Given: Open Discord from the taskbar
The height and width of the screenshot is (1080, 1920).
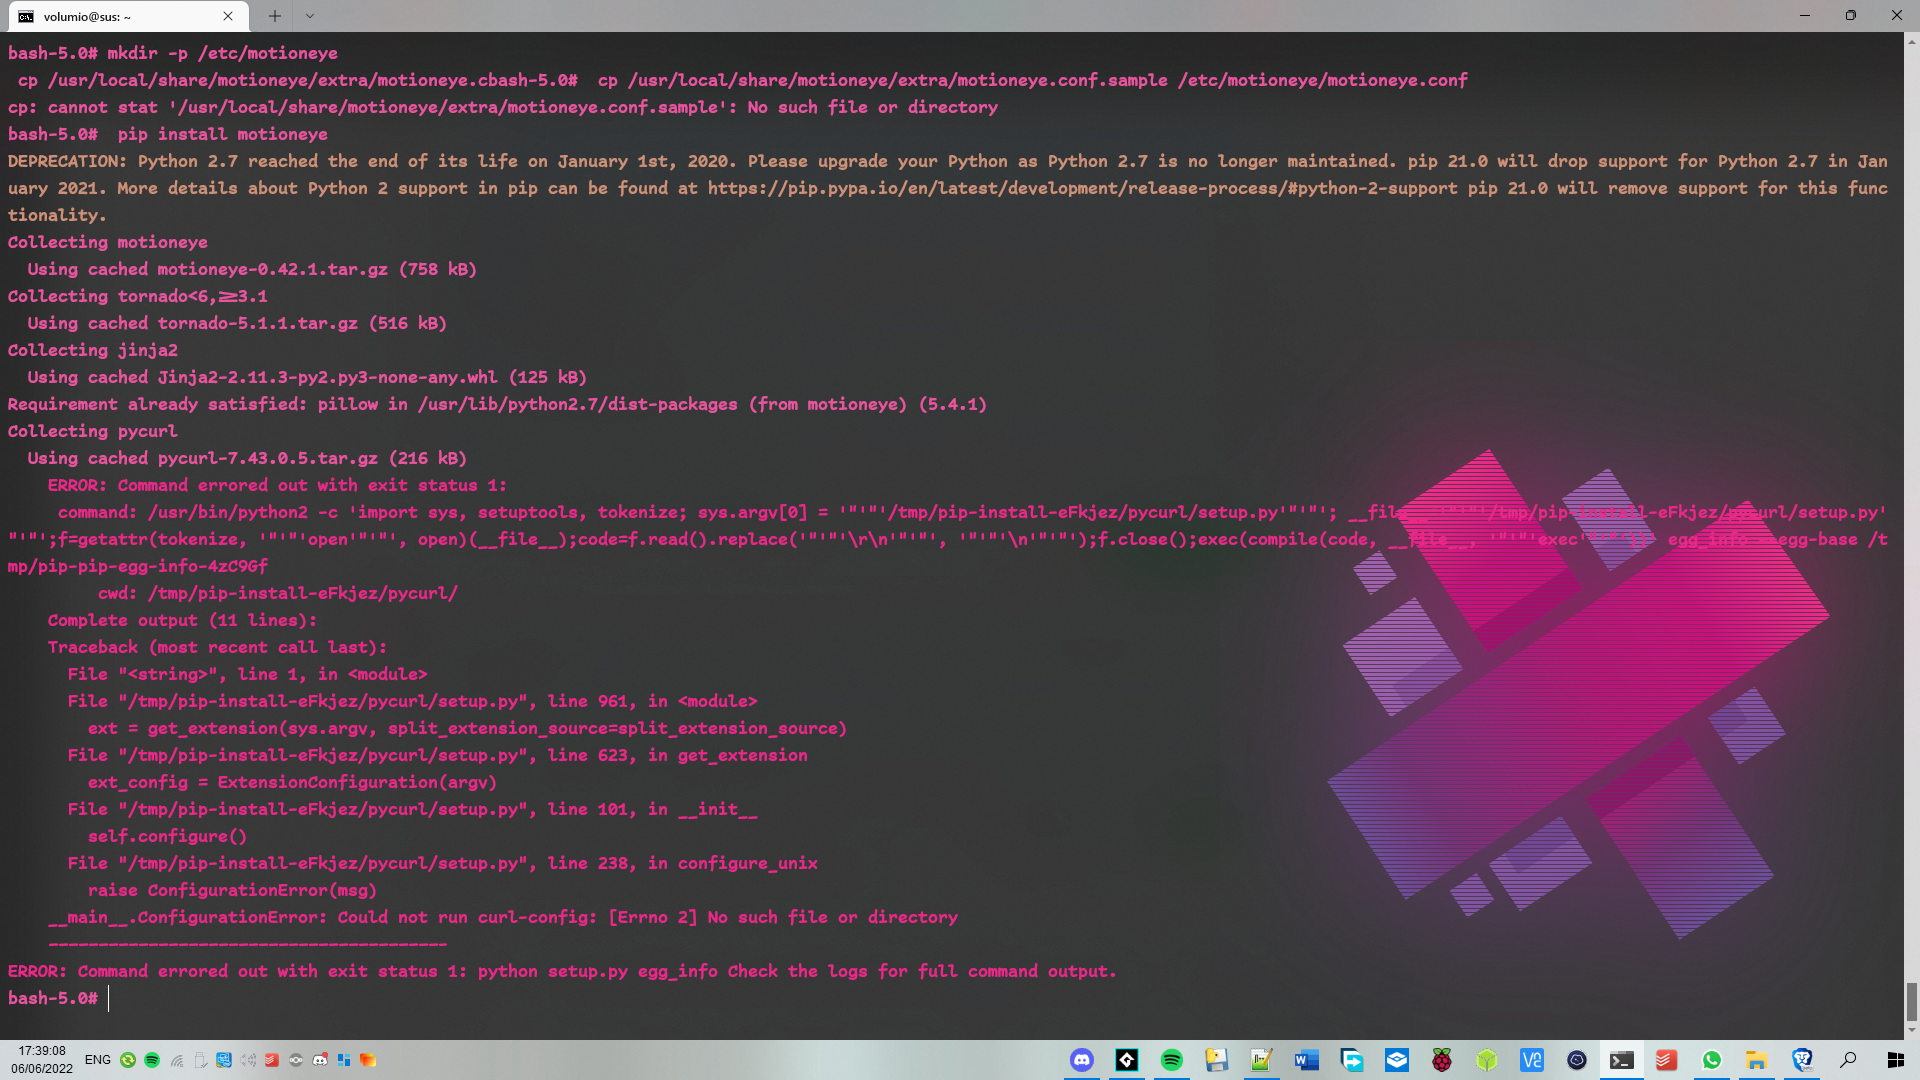Looking at the screenshot, I should pos(1081,1060).
